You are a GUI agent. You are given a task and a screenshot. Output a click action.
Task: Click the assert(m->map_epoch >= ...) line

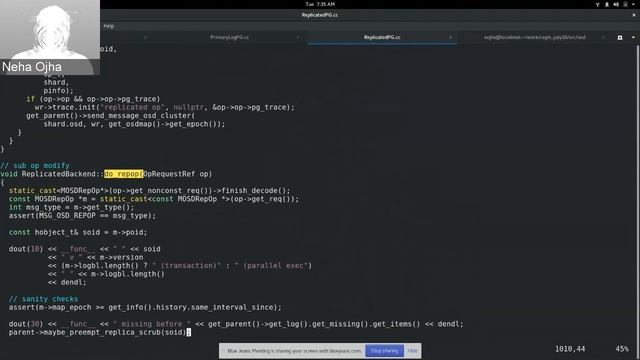[x=145, y=307]
